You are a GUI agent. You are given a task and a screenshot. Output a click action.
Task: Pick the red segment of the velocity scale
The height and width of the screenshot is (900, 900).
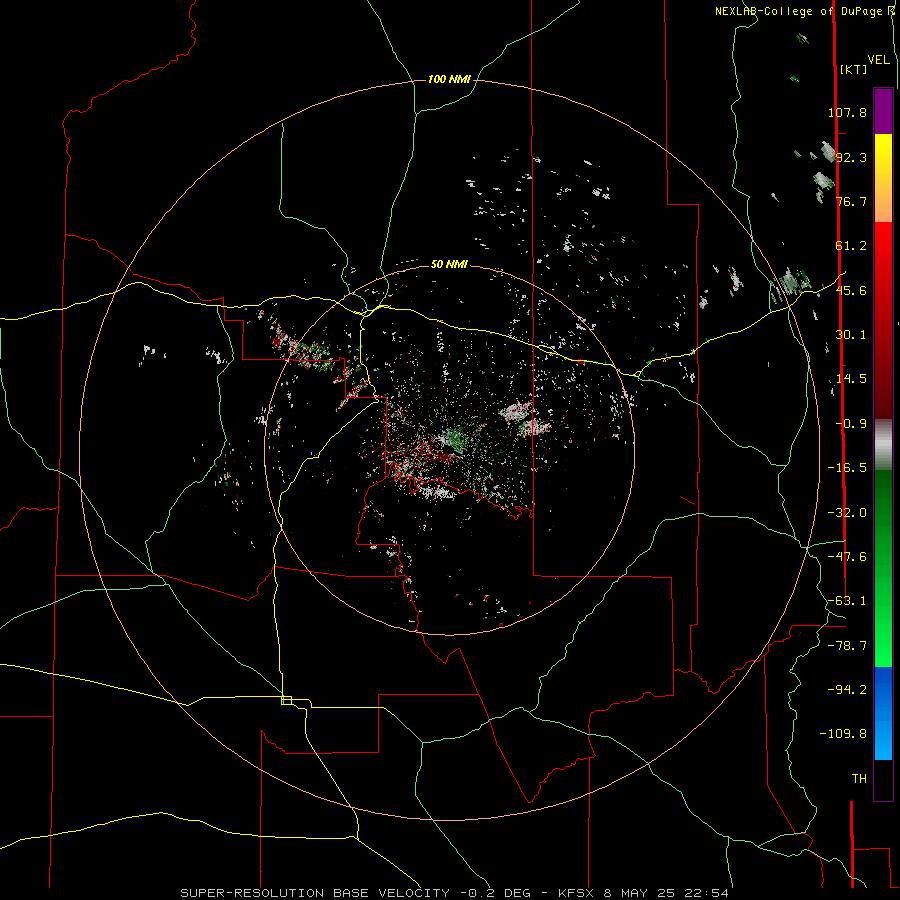pyautogui.click(x=883, y=320)
